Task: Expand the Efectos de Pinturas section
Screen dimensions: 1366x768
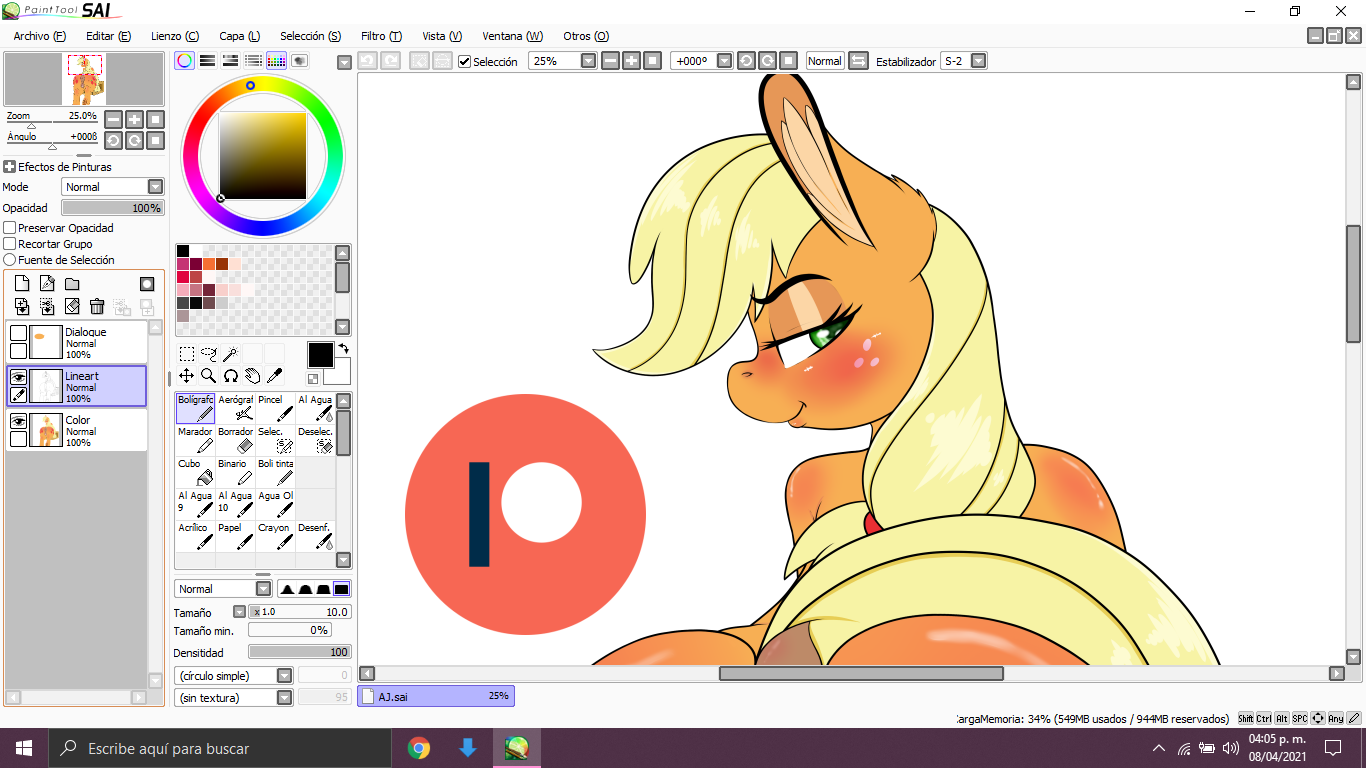Action: pos(9,167)
